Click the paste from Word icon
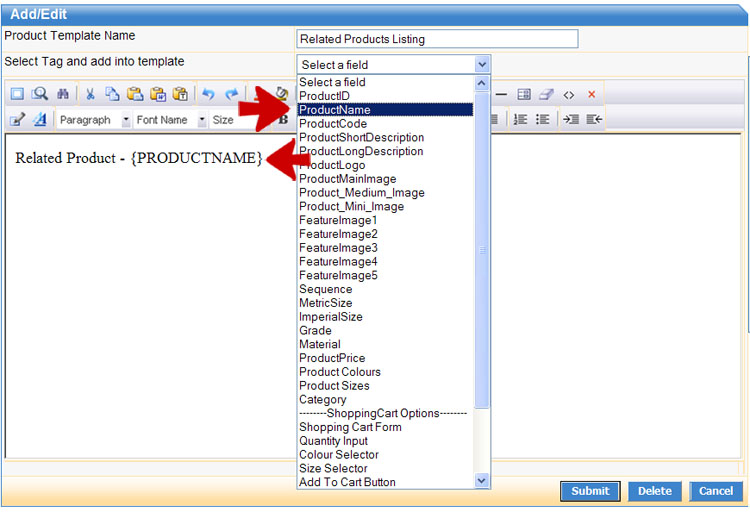 point(158,94)
